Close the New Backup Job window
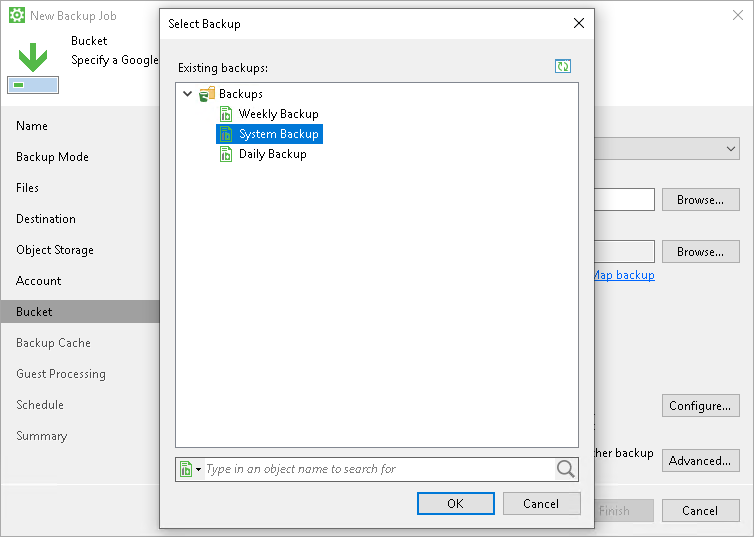The width and height of the screenshot is (754, 537). 738,15
